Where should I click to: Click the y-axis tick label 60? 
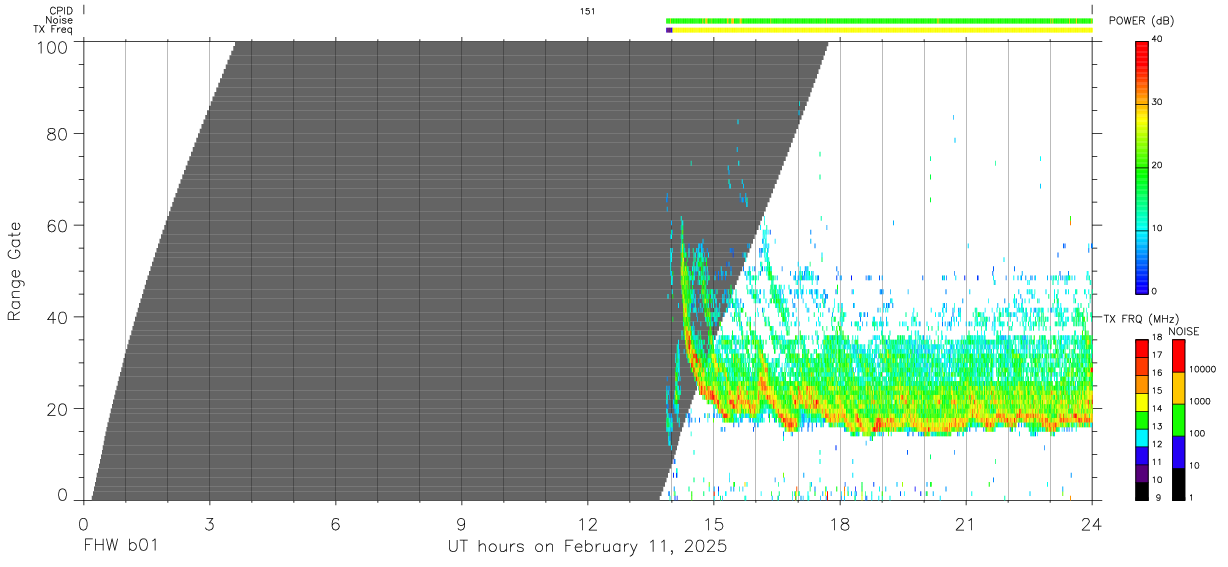(x=57, y=225)
